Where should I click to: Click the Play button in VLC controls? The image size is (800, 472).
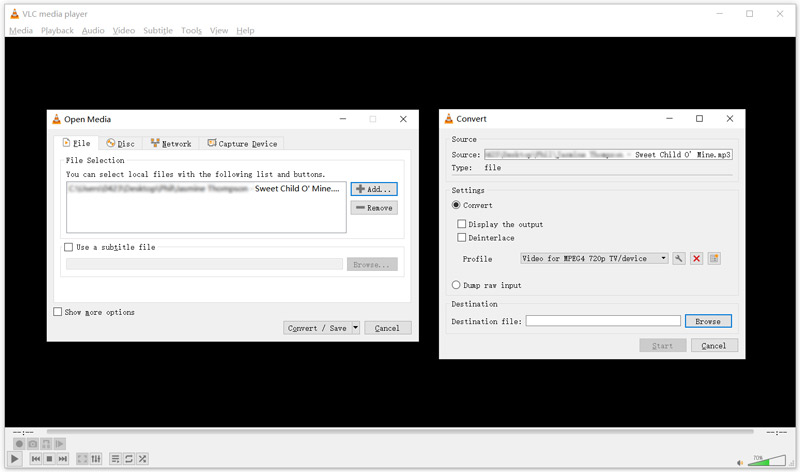(15, 459)
